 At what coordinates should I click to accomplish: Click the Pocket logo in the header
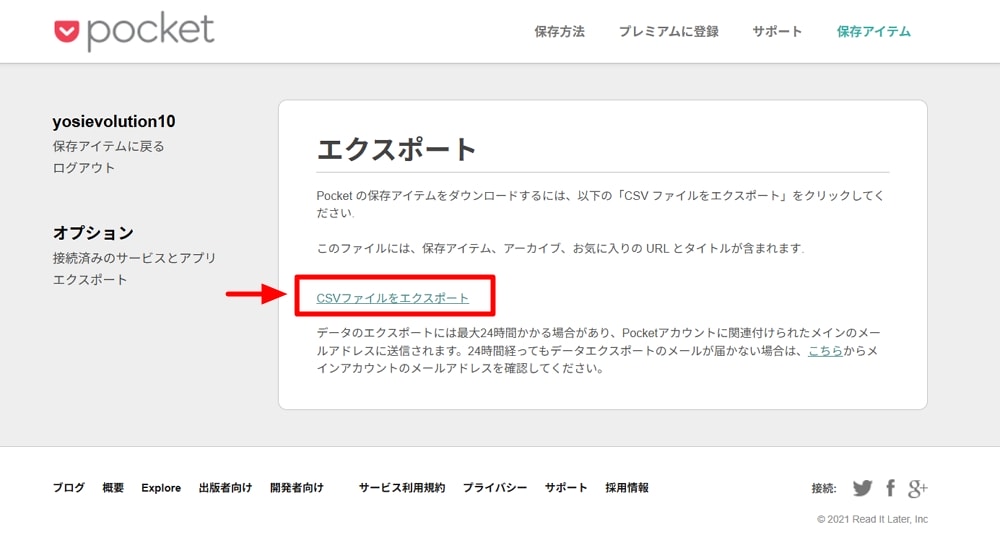(x=134, y=31)
